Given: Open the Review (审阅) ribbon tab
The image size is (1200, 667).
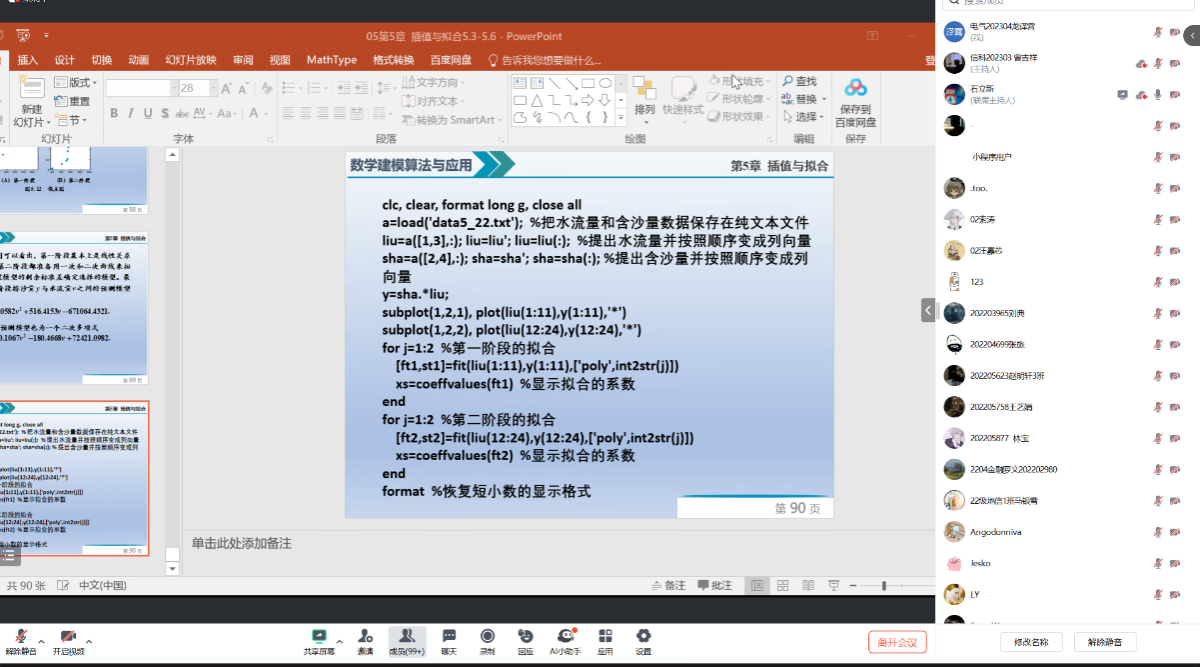Looking at the screenshot, I should [x=243, y=60].
